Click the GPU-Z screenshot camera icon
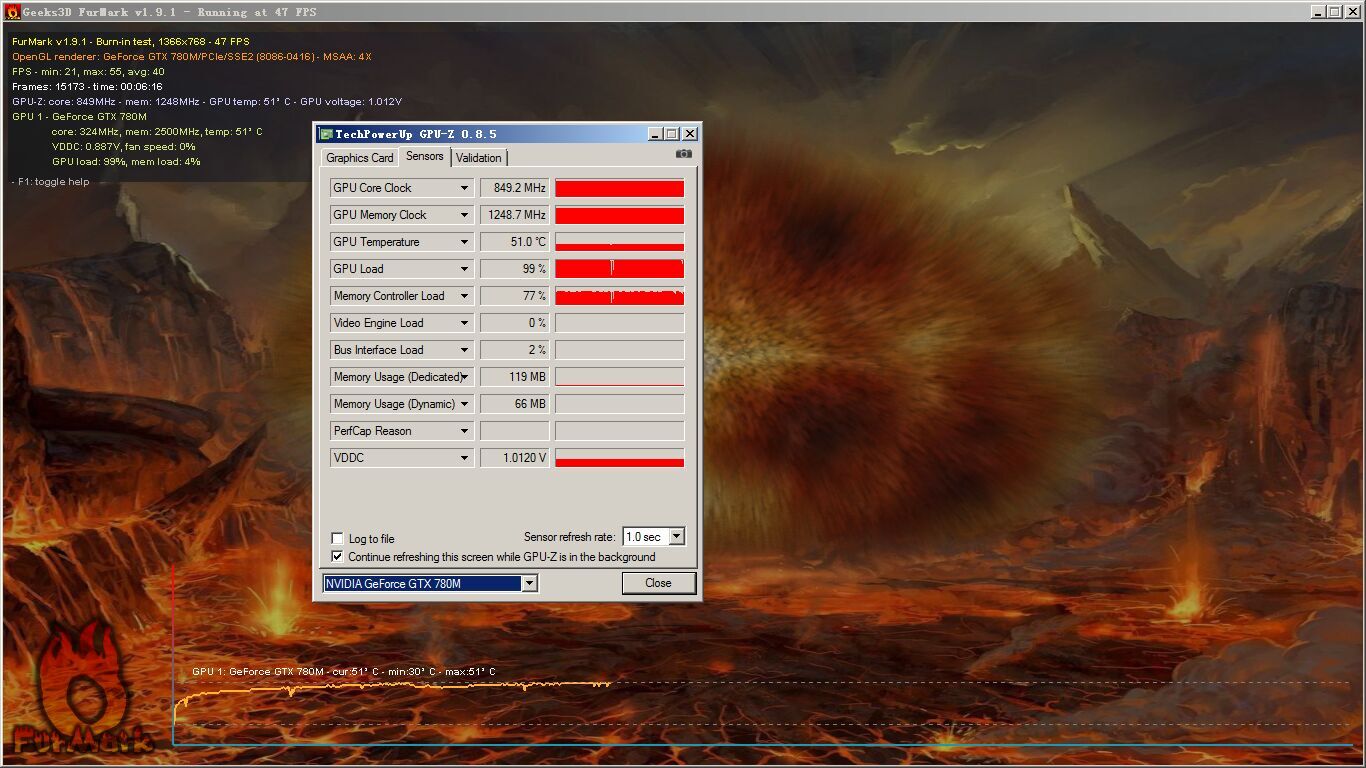This screenshot has height=768, width=1366. point(684,154)
